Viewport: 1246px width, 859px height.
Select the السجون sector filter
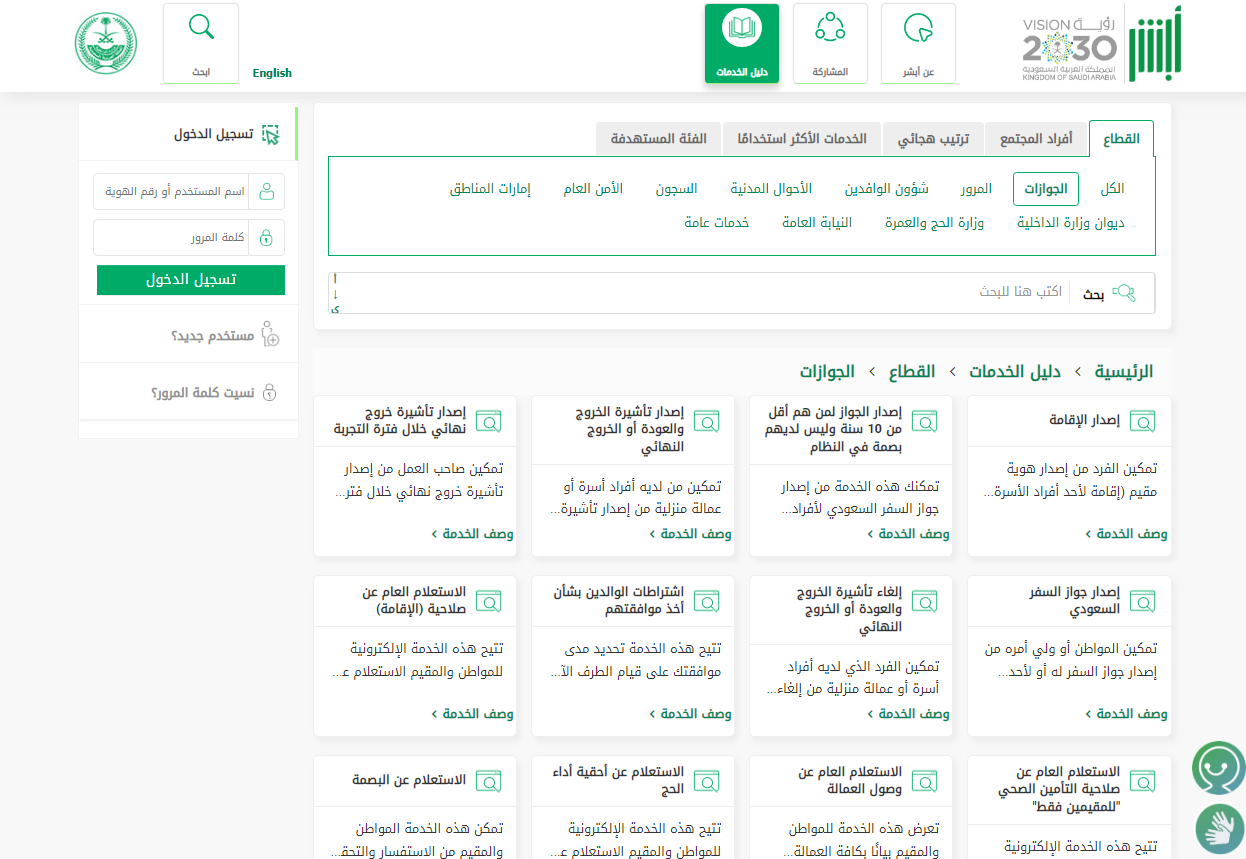[676, 189]
